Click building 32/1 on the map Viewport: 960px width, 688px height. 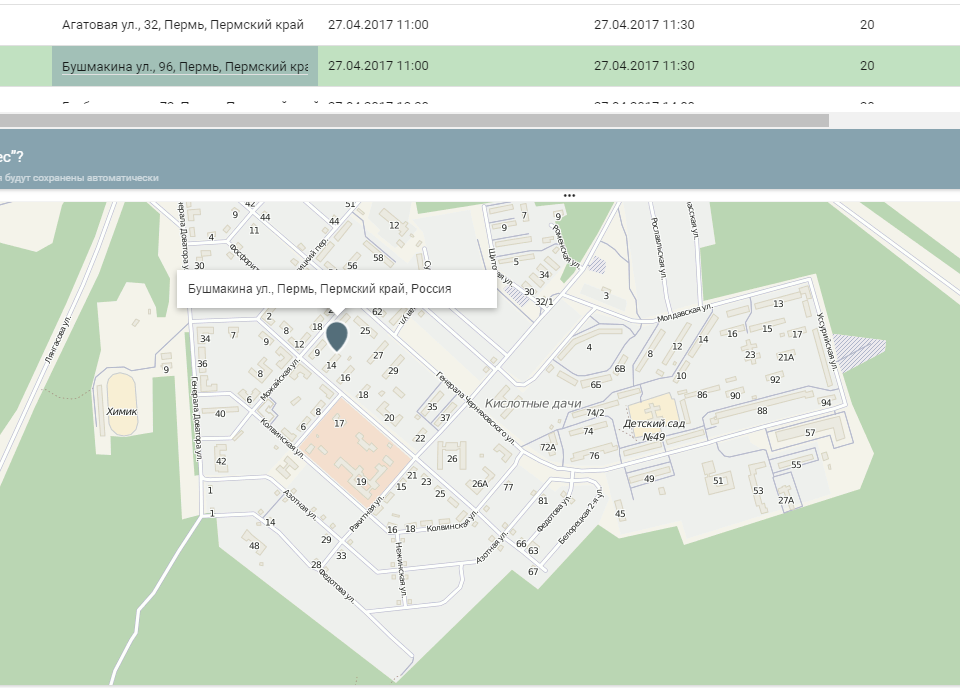(x=544, y=301)
